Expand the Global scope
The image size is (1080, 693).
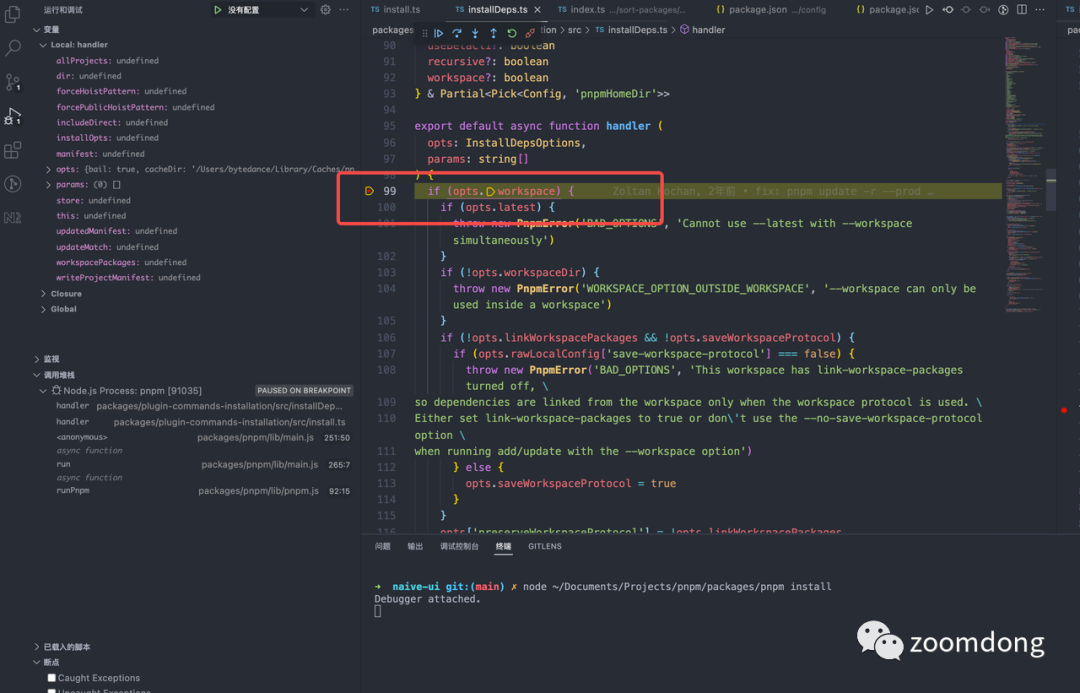point(43,309)
